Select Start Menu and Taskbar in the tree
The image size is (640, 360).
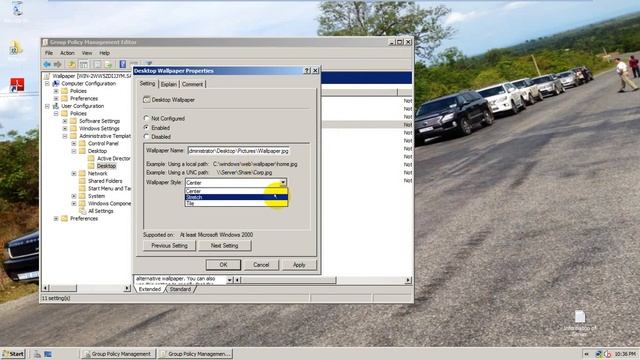coord(109,188)
